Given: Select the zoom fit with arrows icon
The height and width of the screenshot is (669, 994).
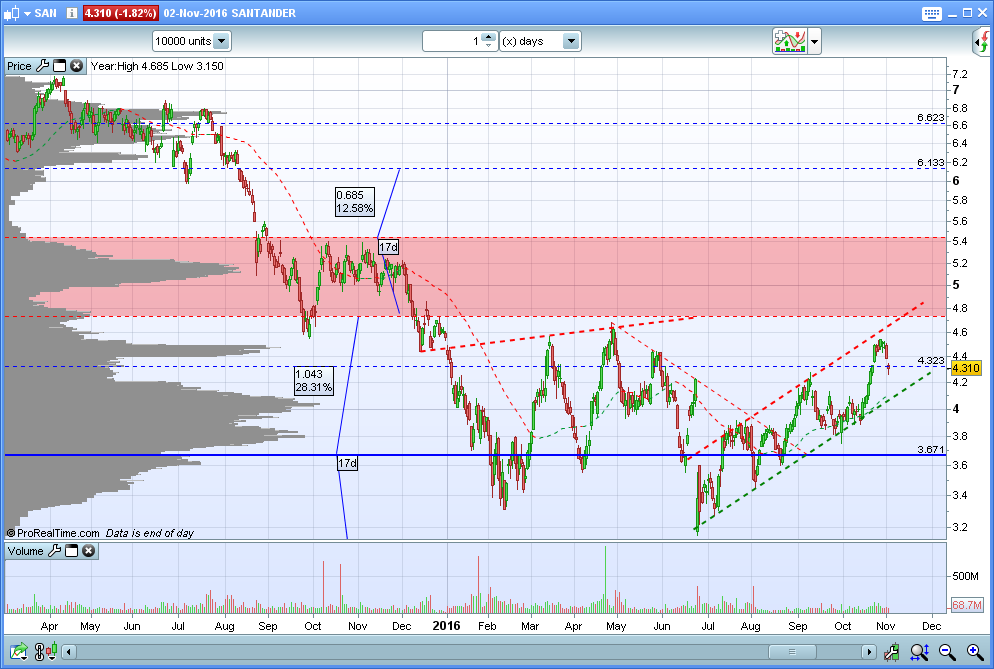Looking at the screenshot, I should coord(919,651).
